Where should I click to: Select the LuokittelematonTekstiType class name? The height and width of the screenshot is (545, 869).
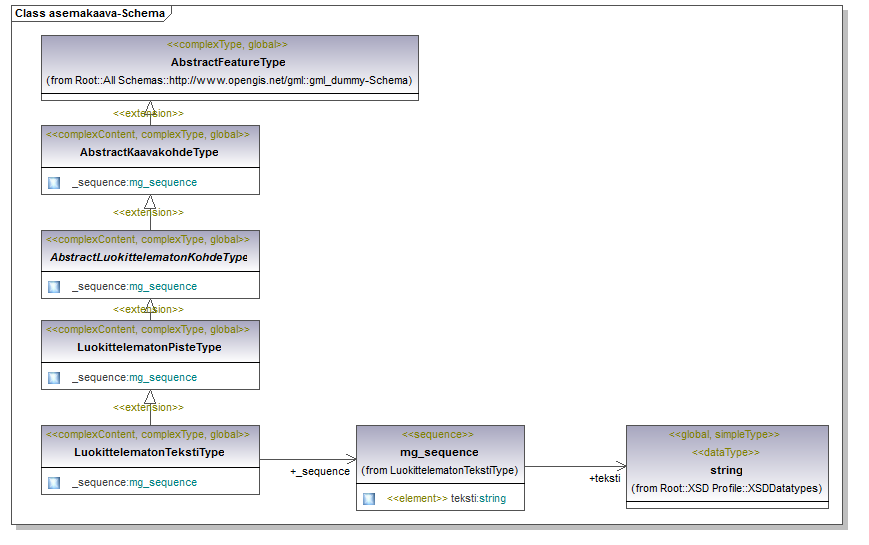pos(149,452)
